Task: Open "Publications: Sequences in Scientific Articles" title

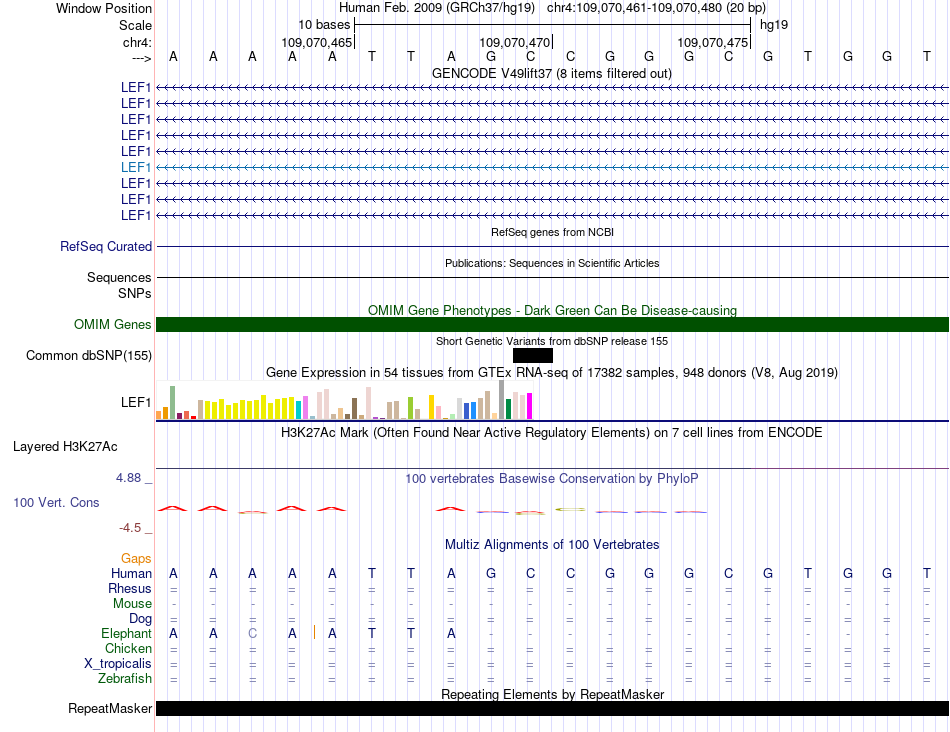Action: point(552,263)
